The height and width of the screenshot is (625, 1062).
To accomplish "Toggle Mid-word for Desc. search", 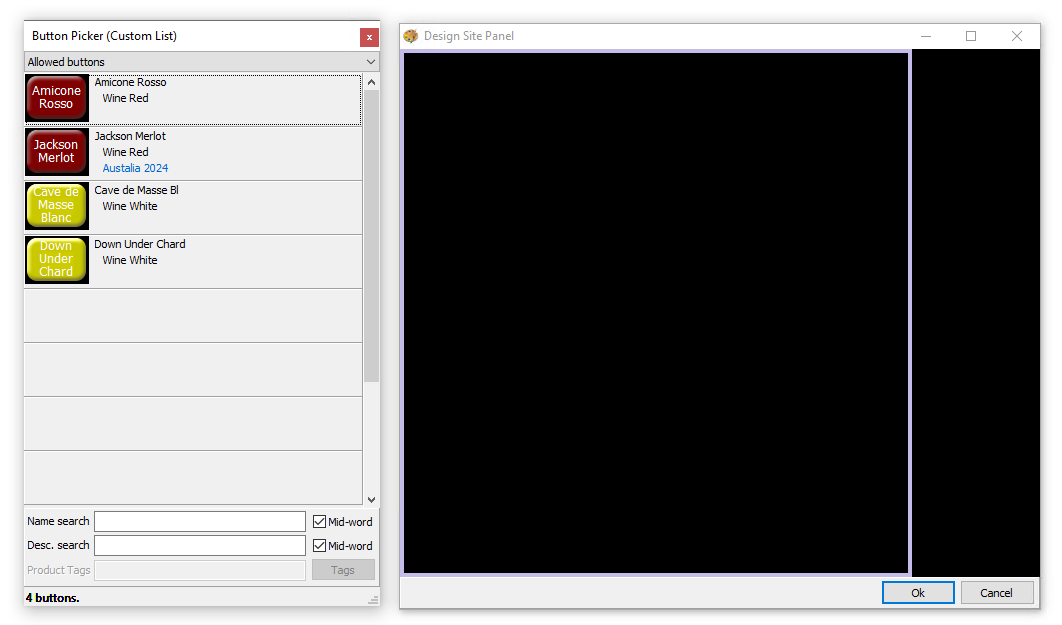I will point(320,546).
